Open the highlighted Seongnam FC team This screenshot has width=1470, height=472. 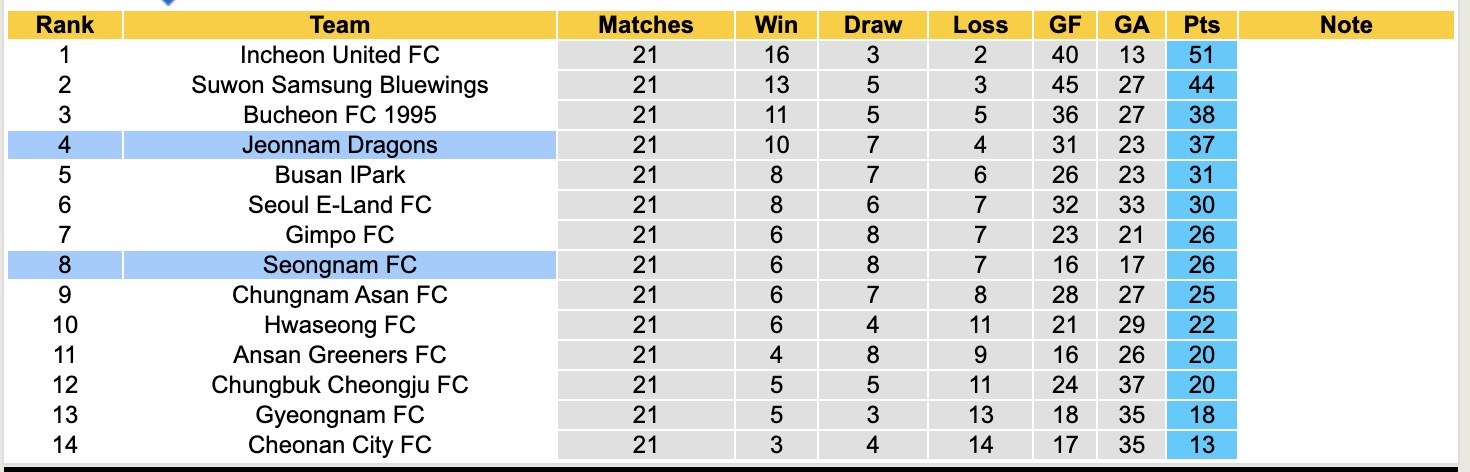[x=340, y=265]
